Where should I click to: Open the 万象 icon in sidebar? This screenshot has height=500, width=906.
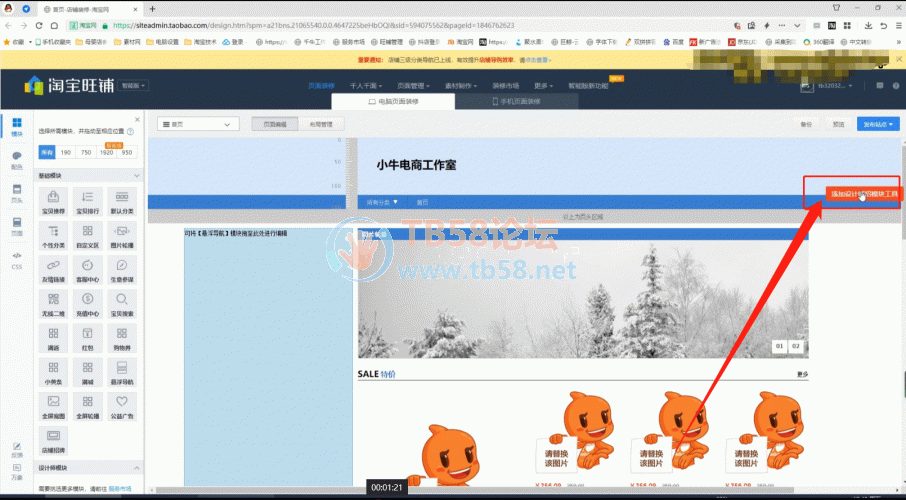(17, 472)
